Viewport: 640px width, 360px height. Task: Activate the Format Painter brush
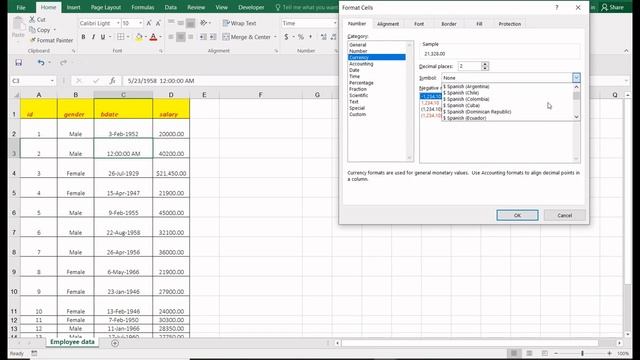pyautogui.click(x=33, y=40)
